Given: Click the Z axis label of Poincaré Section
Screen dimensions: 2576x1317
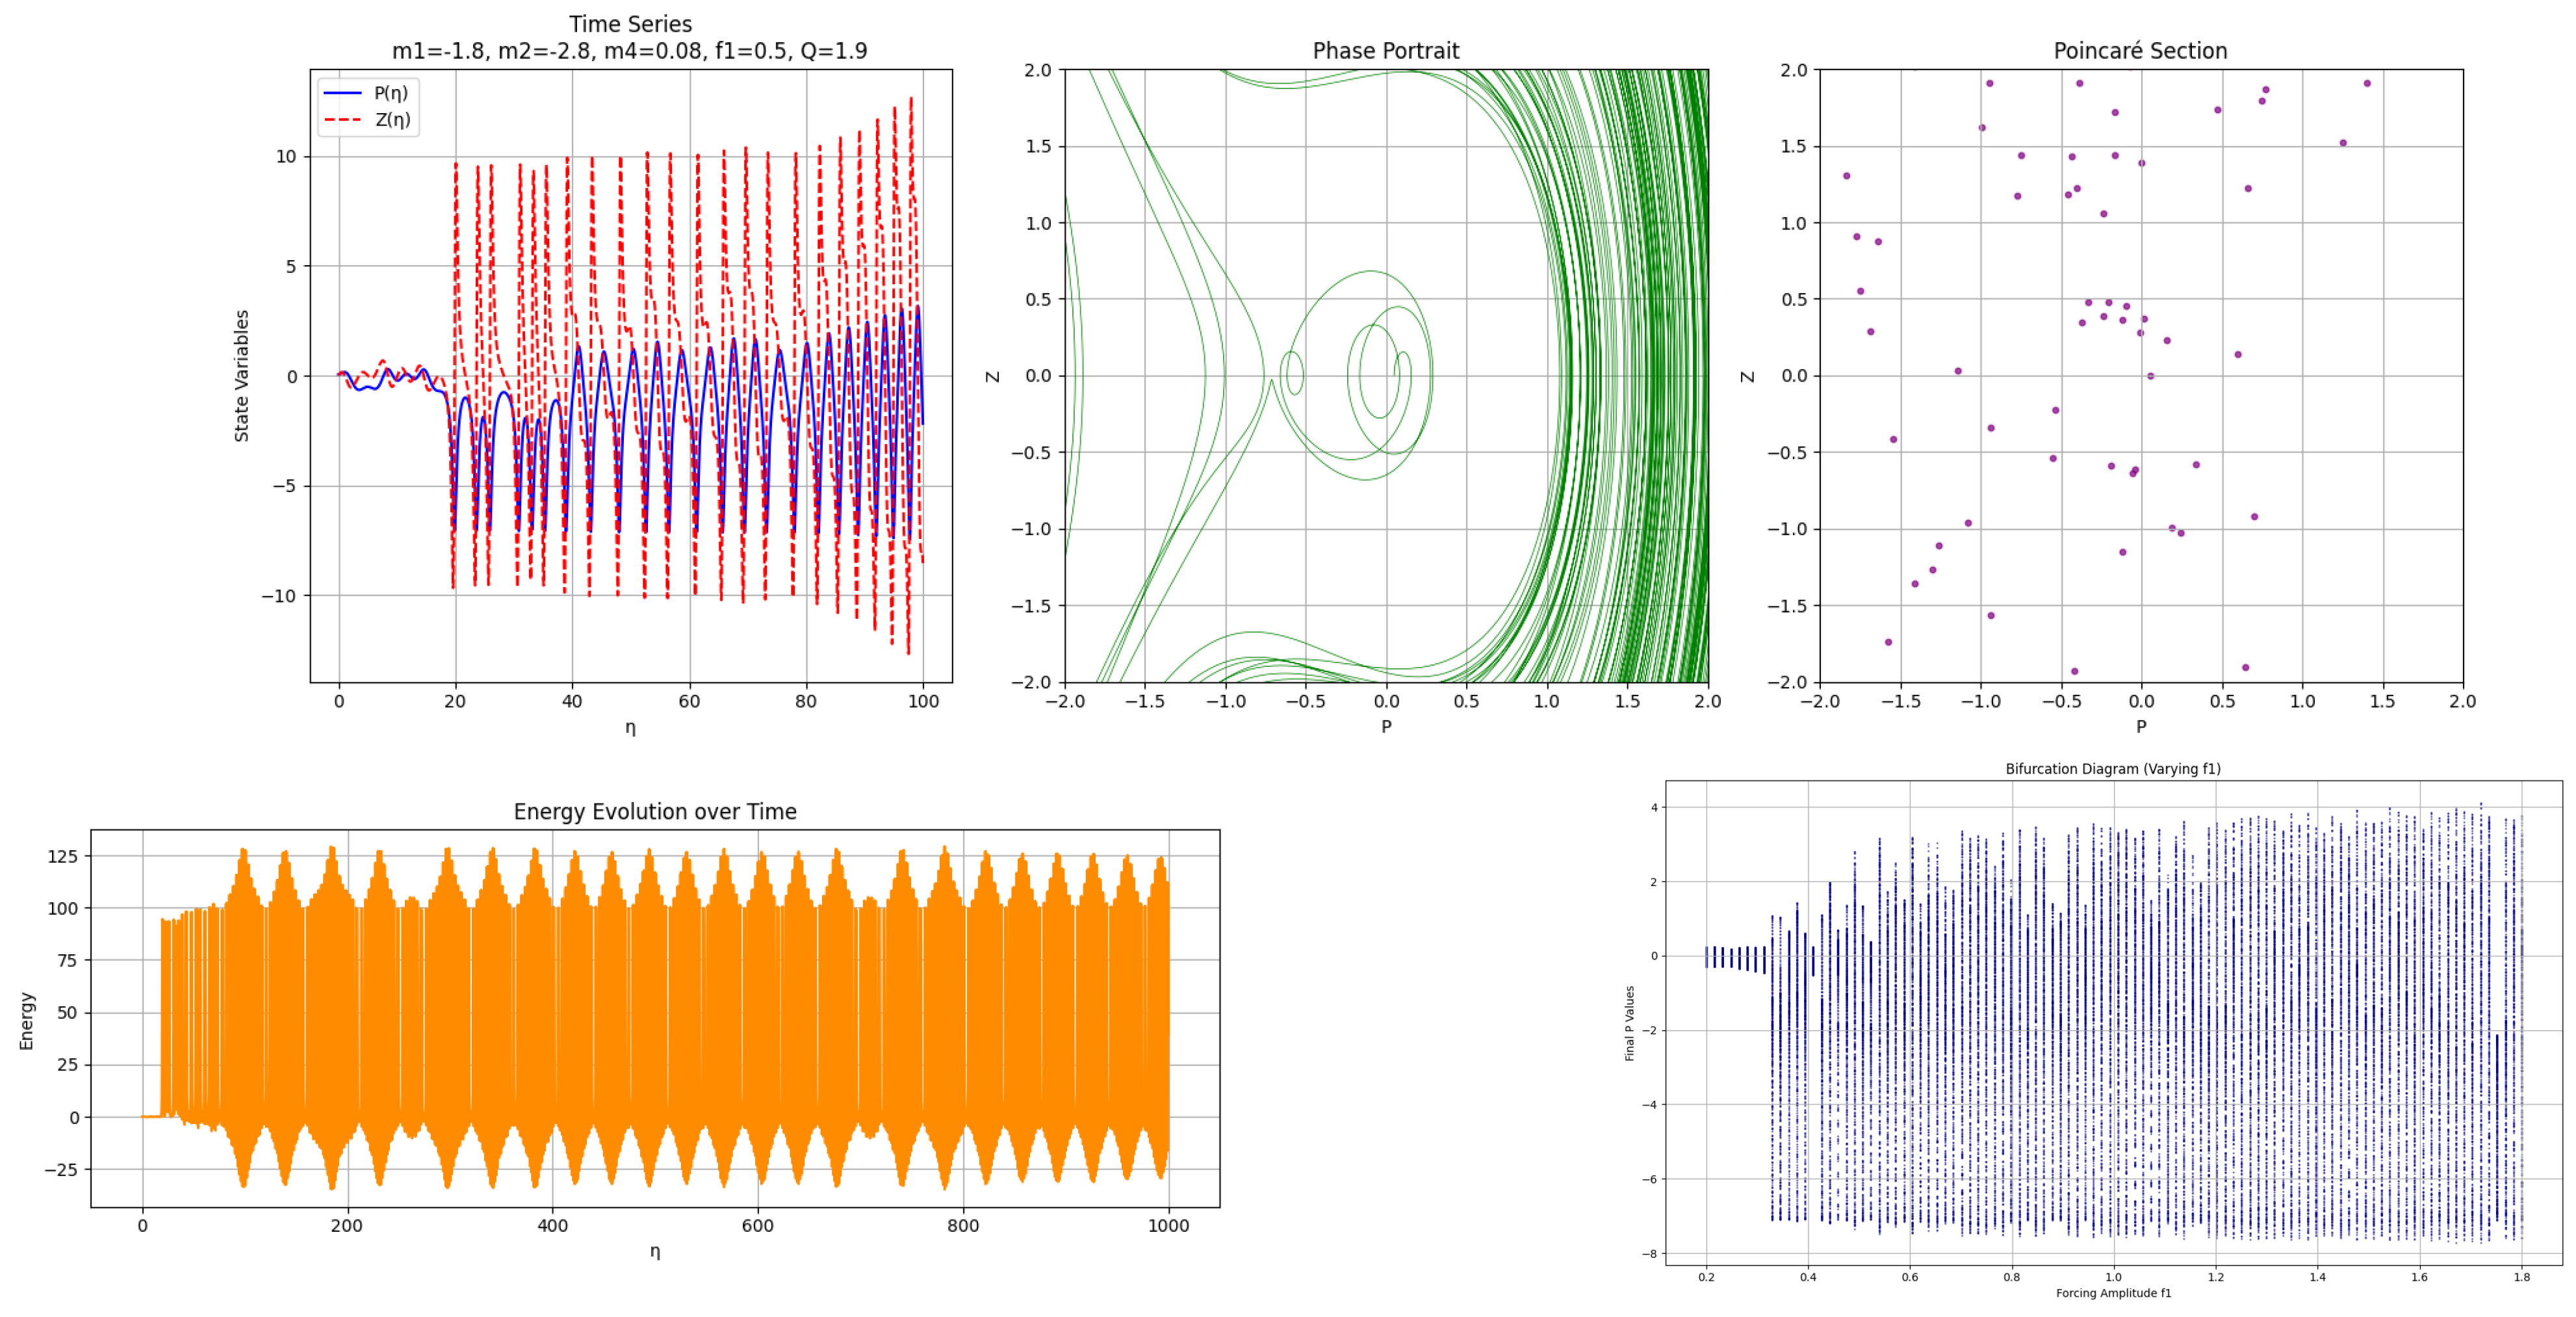Looking at the screenshot, I should [1747, 377].
